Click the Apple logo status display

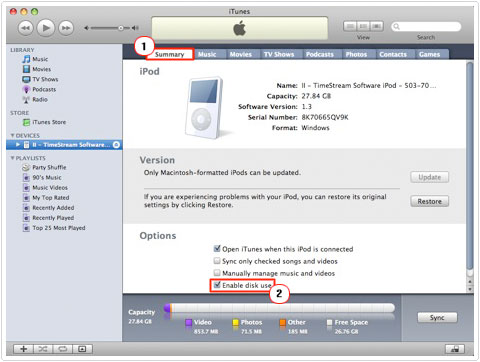pyautogui.click(x=240, y=28)
